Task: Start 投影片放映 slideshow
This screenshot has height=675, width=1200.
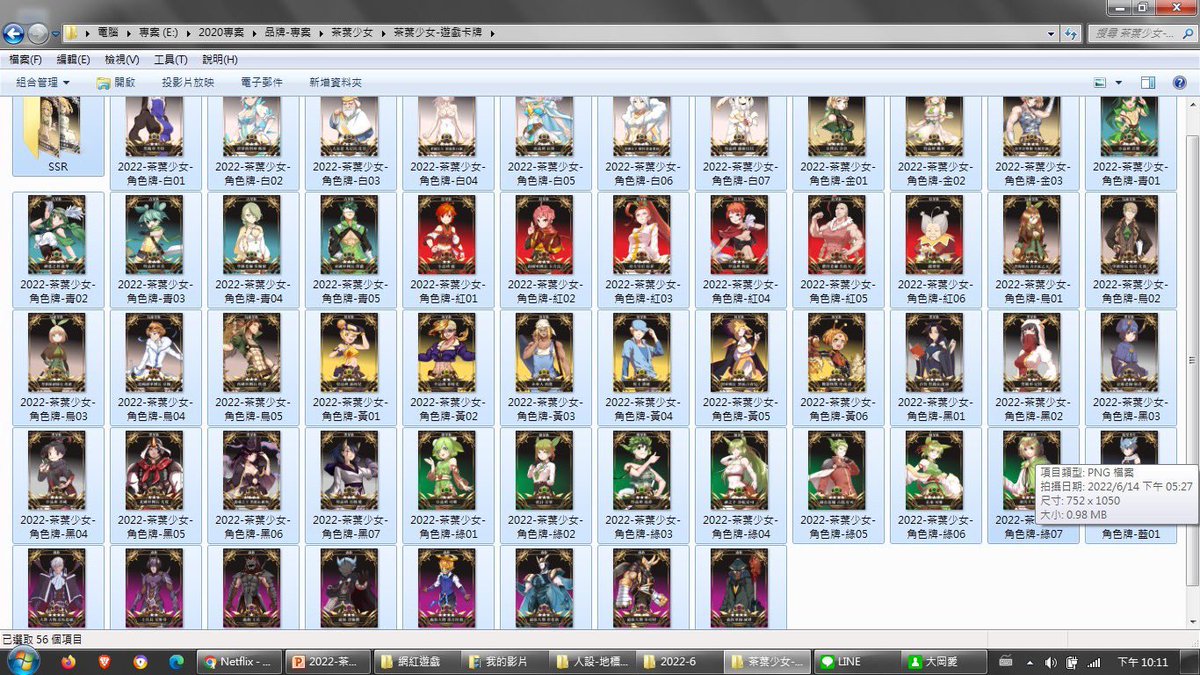Action: point(188,82)
